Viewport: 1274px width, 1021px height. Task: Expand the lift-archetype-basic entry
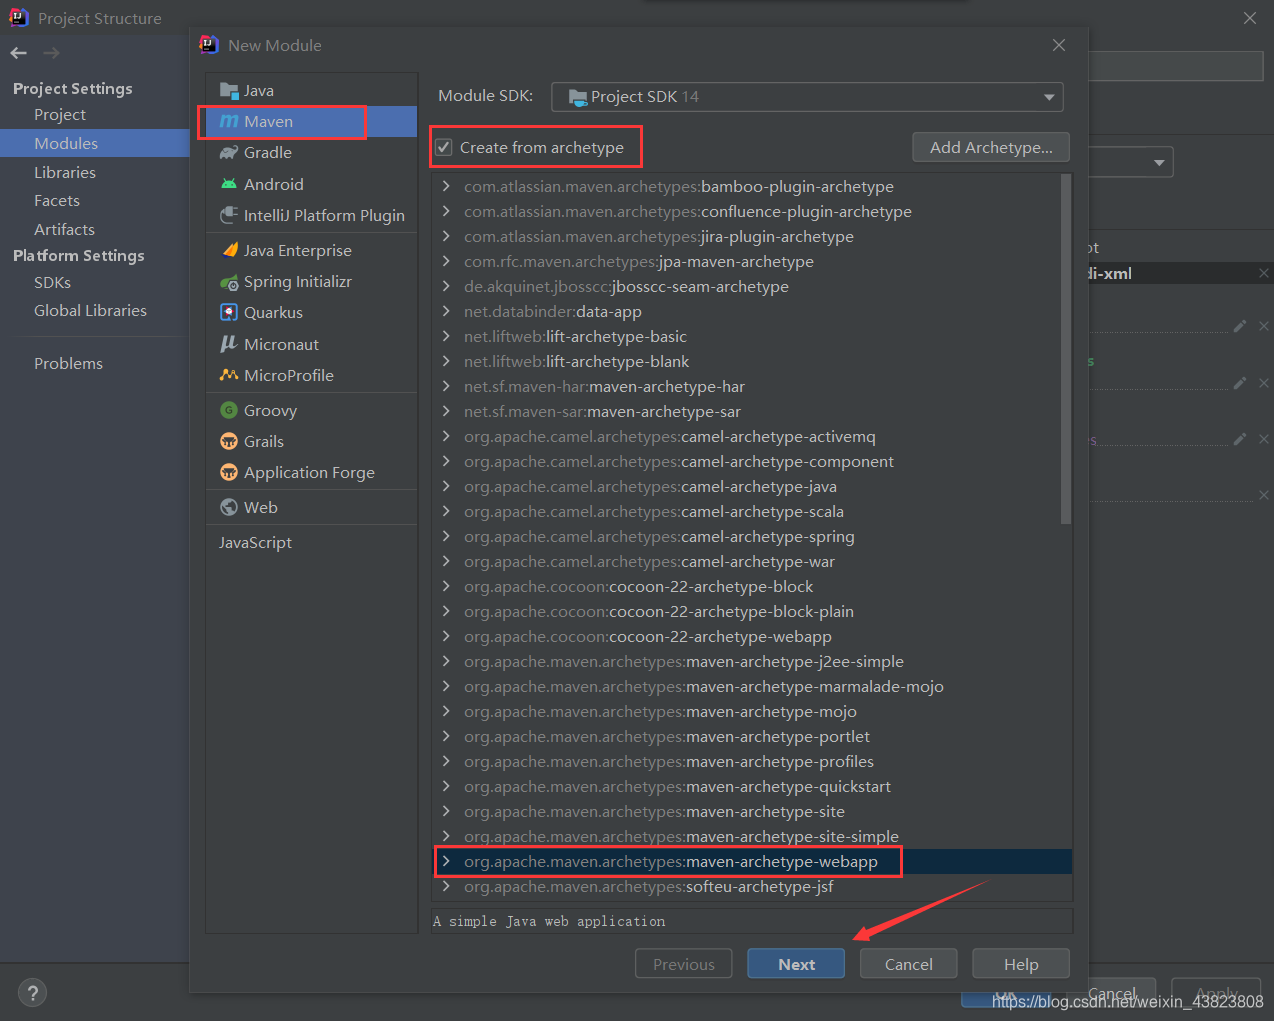446,336
